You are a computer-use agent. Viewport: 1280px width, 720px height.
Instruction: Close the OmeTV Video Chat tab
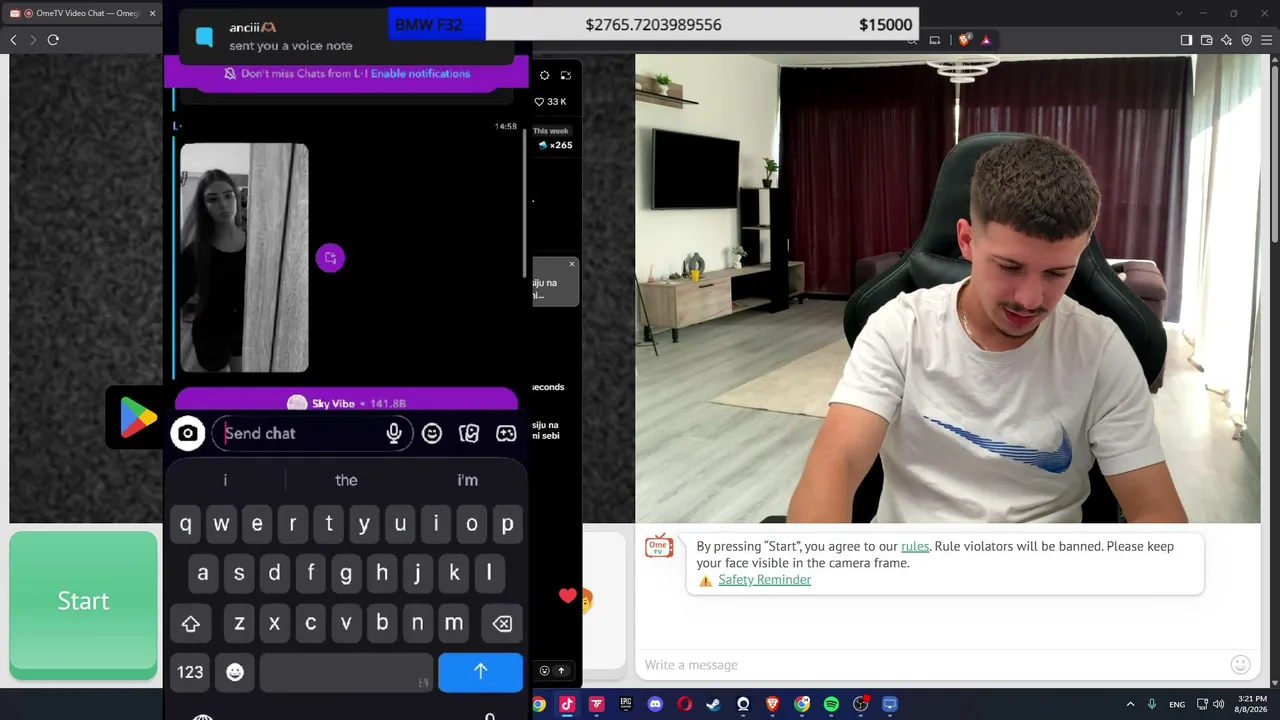(153, 13)
